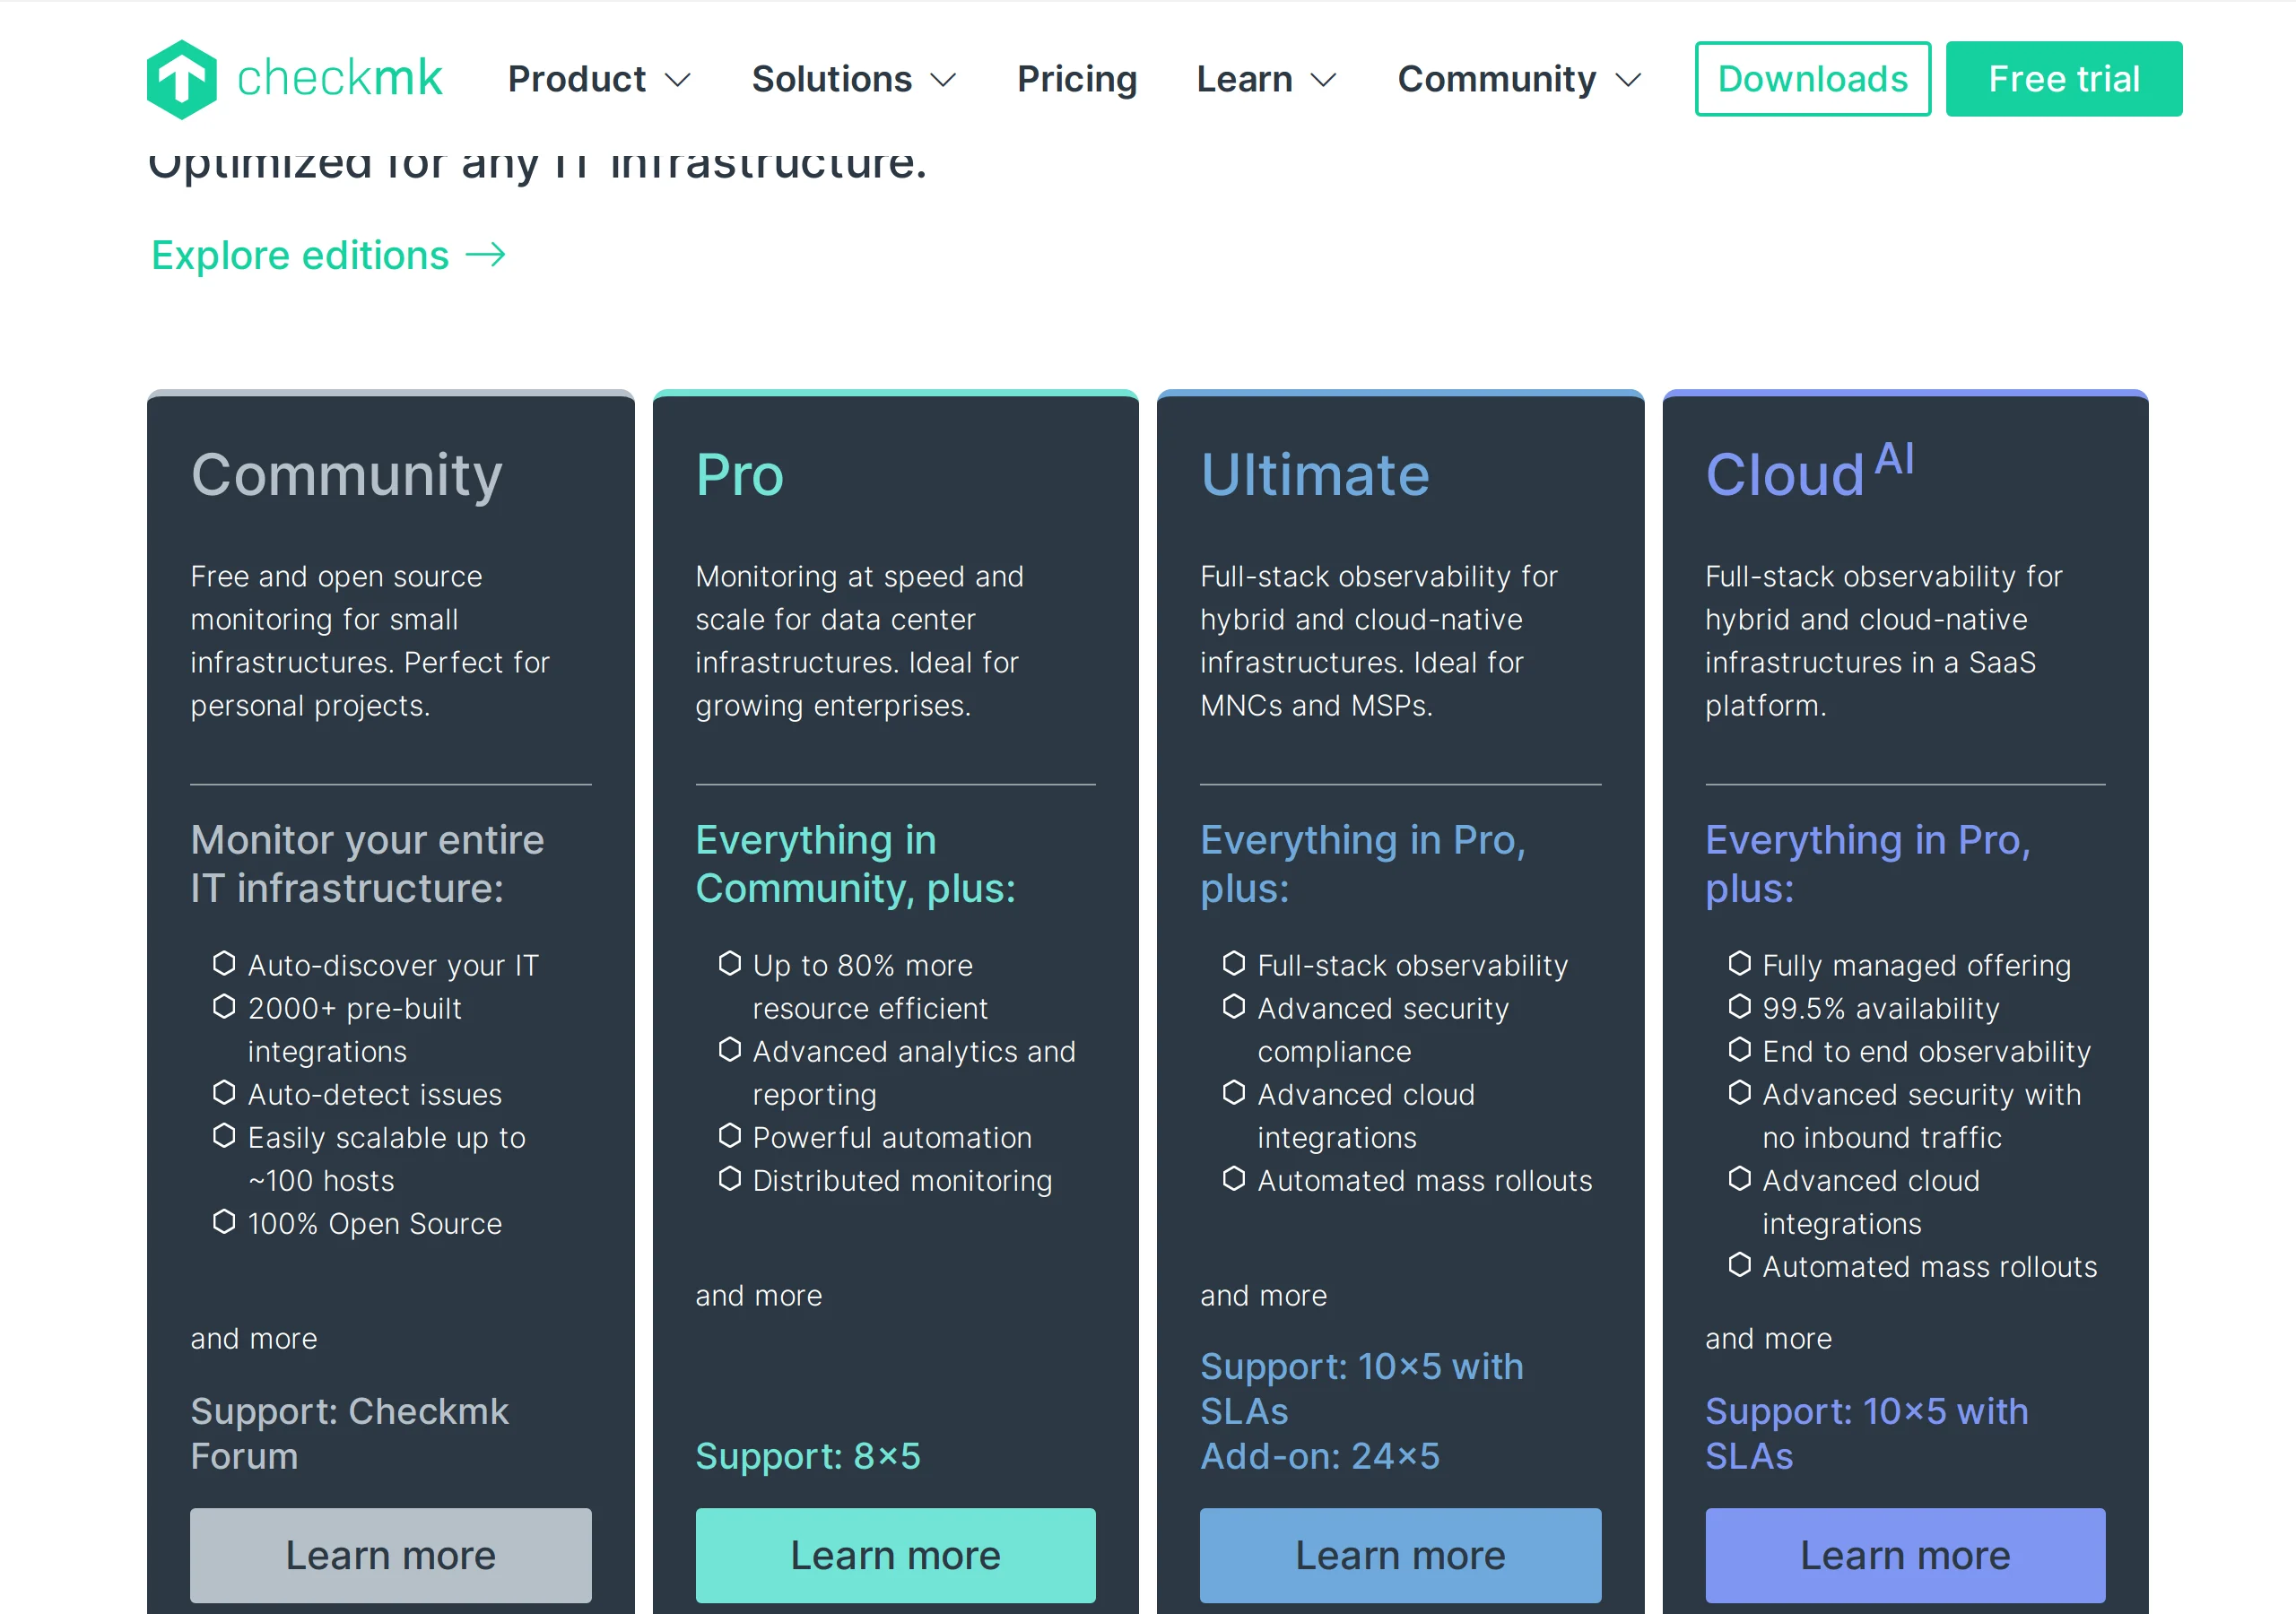Start a Free trial
The height and width of the screenshot is (1614, 2296).
(2063, 79)
